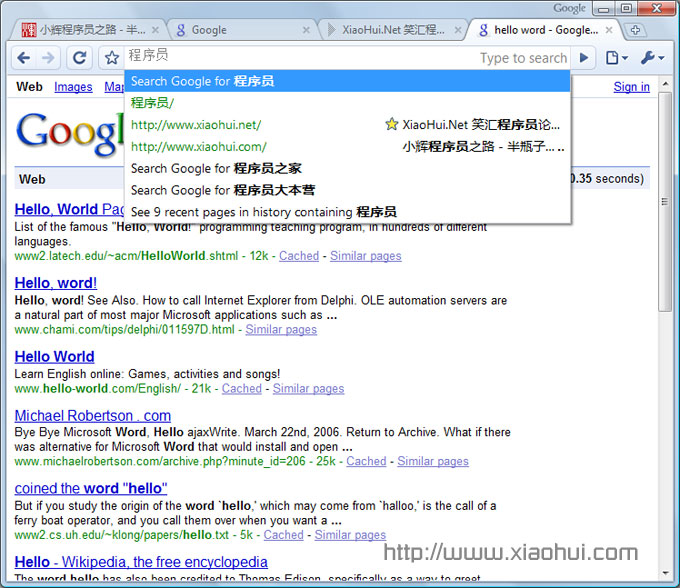This screenshot has width=680, height=588.
Task: Open the Hello, World Page result
Action: [x=69, y=209]
